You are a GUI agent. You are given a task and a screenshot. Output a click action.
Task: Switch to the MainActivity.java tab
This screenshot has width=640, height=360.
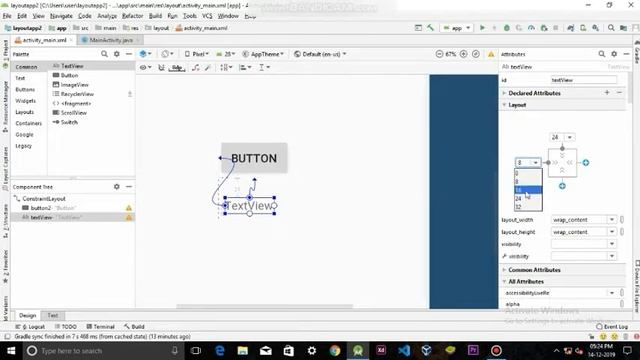pyautogui.click(x=111, y=40)
